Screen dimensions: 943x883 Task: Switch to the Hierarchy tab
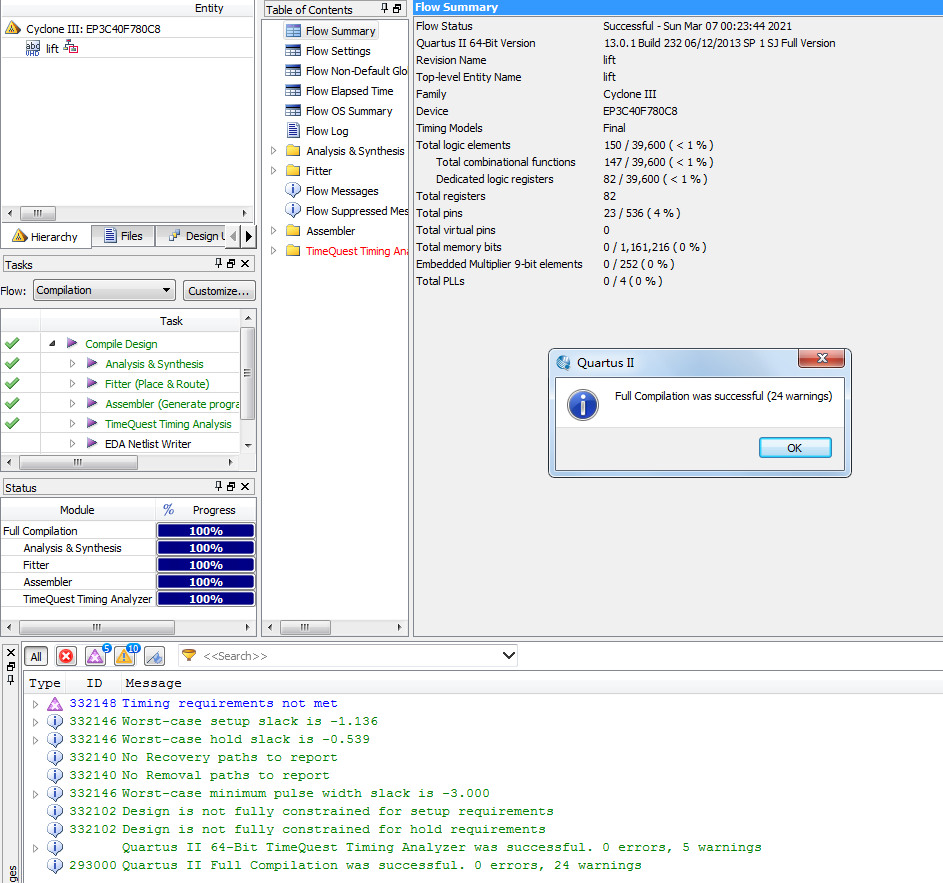pyautogui.click(x=45, y=237)
